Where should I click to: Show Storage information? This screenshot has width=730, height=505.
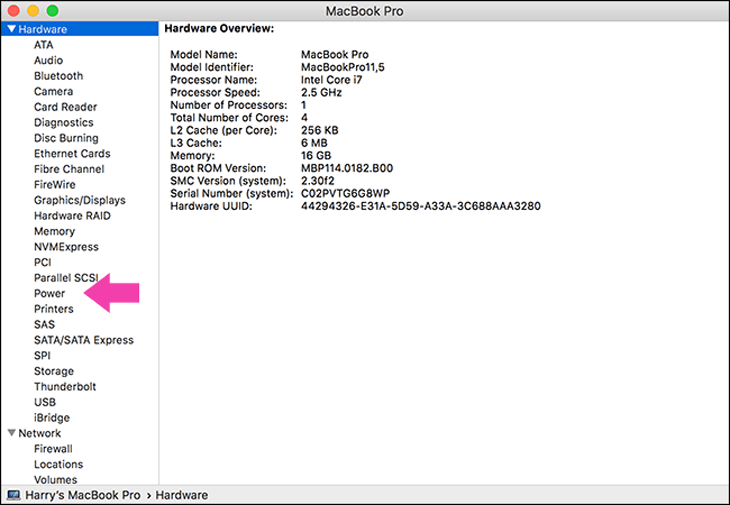coord(54,371)
